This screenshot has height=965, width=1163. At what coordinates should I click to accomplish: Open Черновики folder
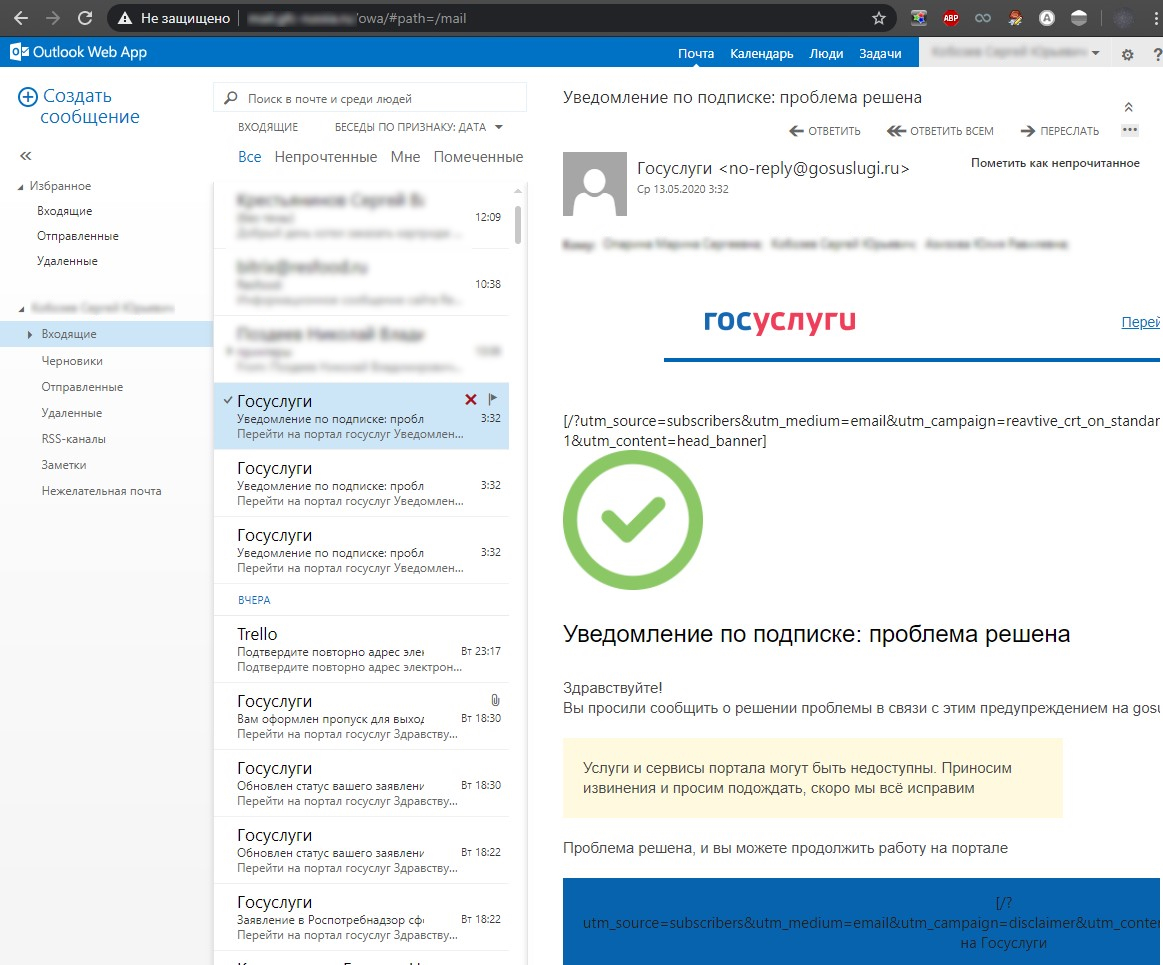[72, 361]
